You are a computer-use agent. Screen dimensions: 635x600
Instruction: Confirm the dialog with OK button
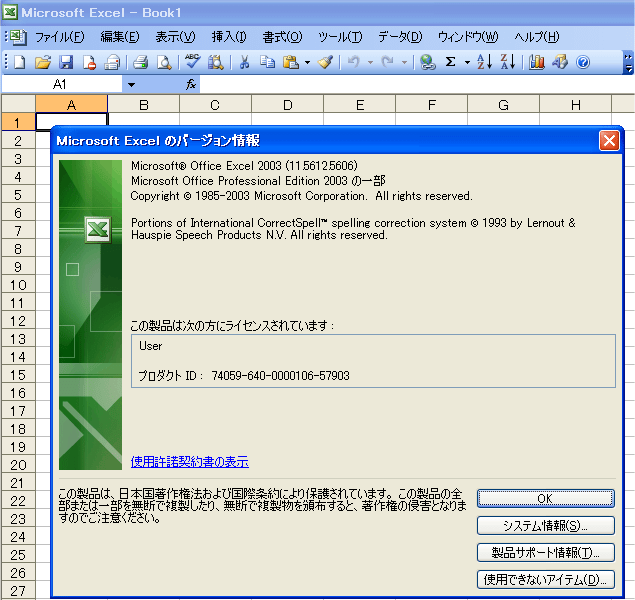[x=546, y=498]
